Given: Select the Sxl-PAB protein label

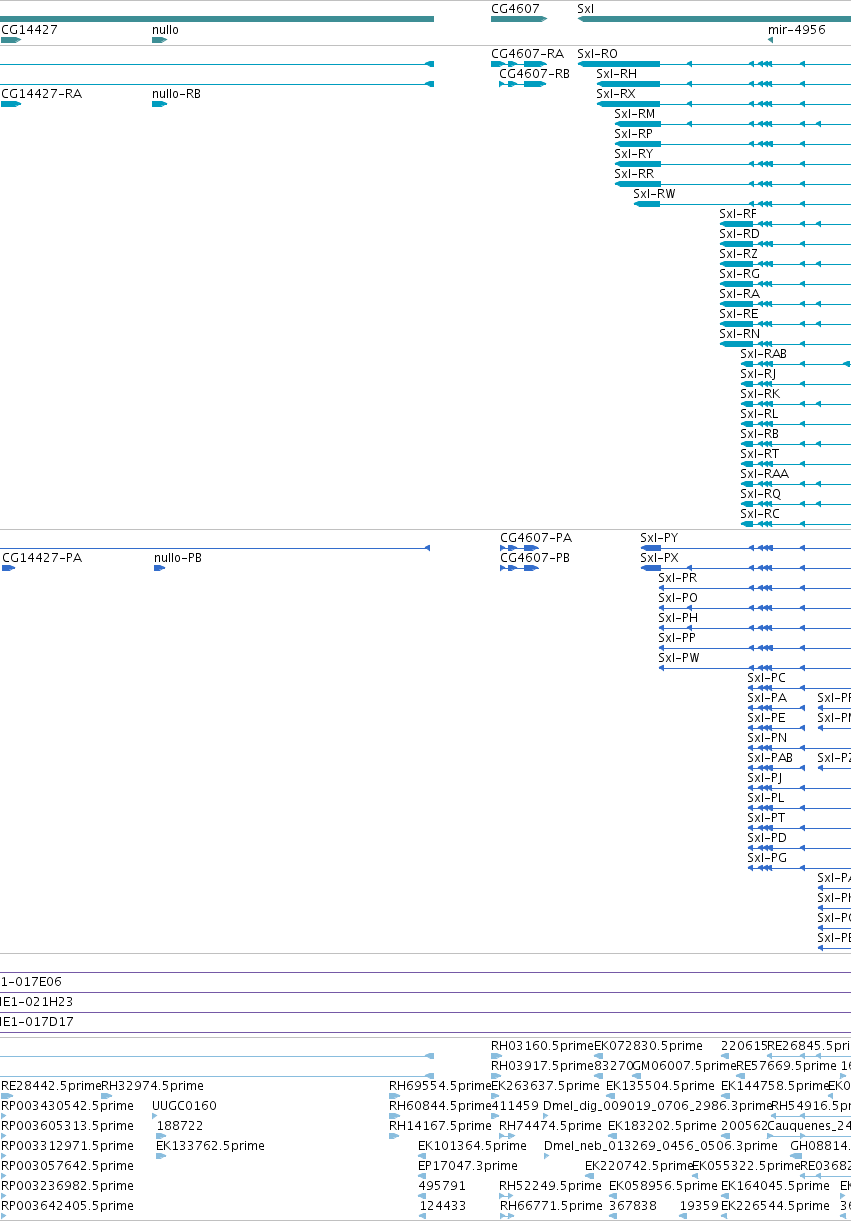Looking at the screenshot, I should 770,758.
